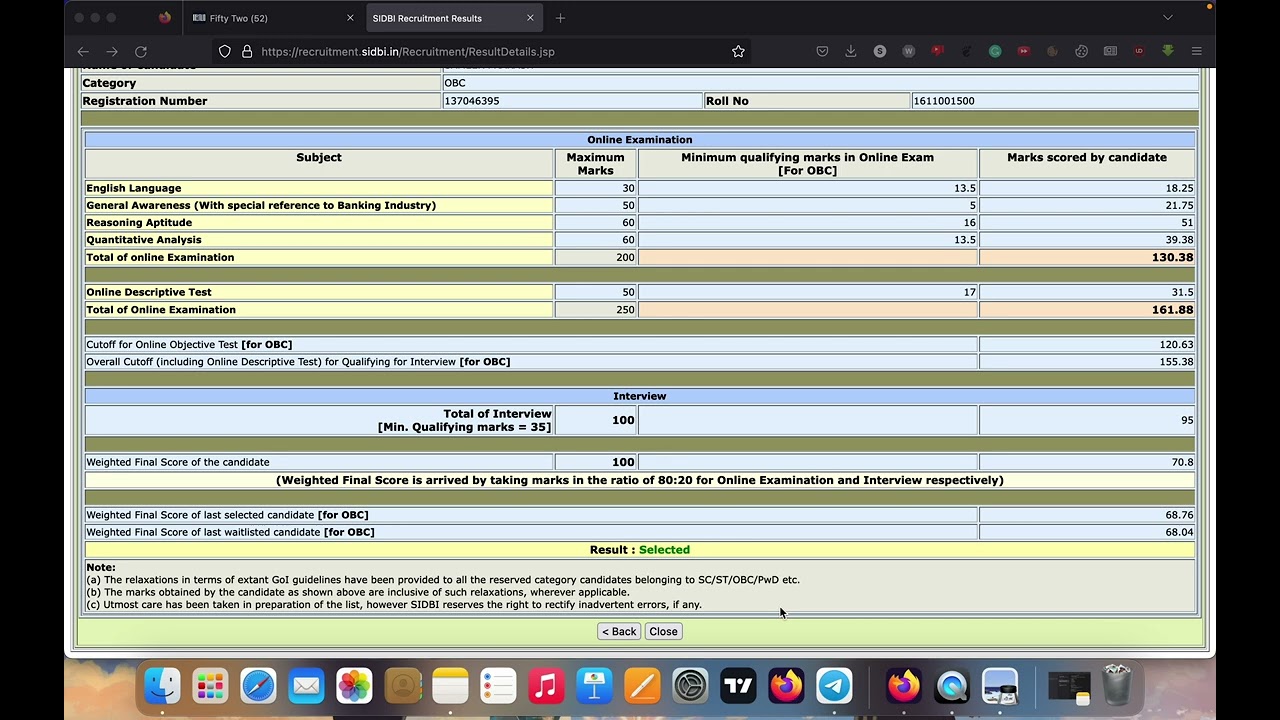
Task: Click the green download-arrow extension icon
Action: tap(1168, 51)
